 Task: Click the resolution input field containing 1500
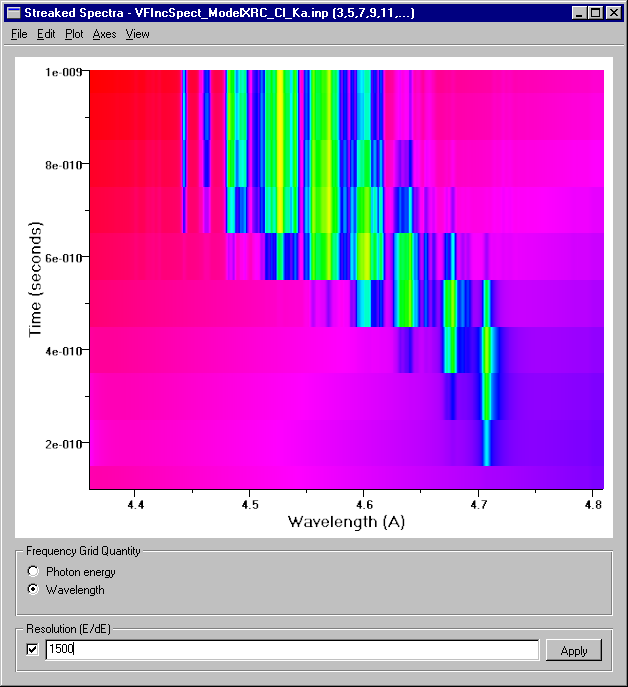[x=292, y=650]
